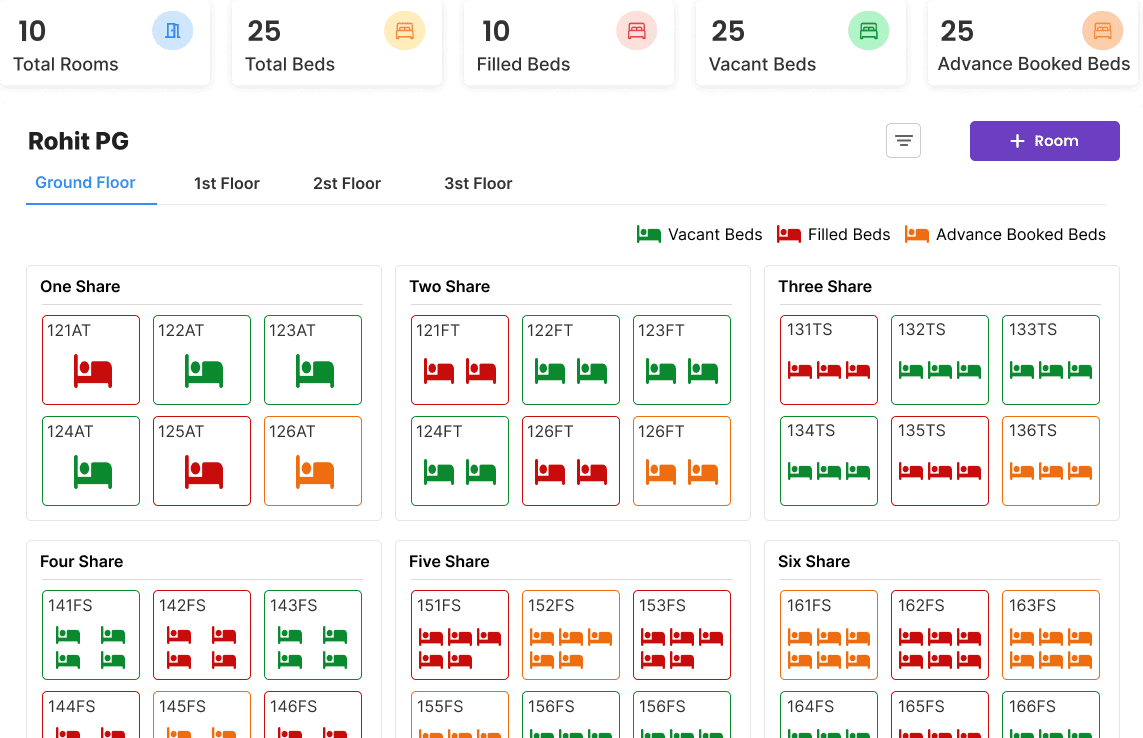Viewport: 1143px width, 738px height.
Task: Select room label 164FS
Action: [x=810, y=706]
